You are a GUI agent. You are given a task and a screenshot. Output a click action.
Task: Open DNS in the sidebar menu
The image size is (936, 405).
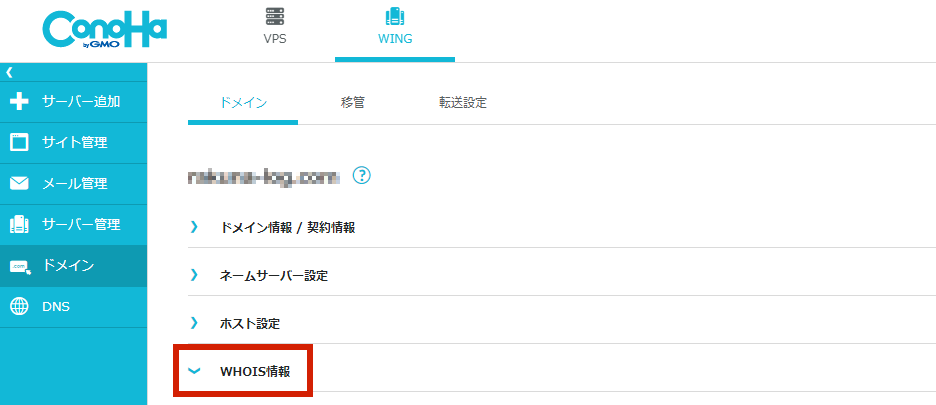click(x=73, y=307)
